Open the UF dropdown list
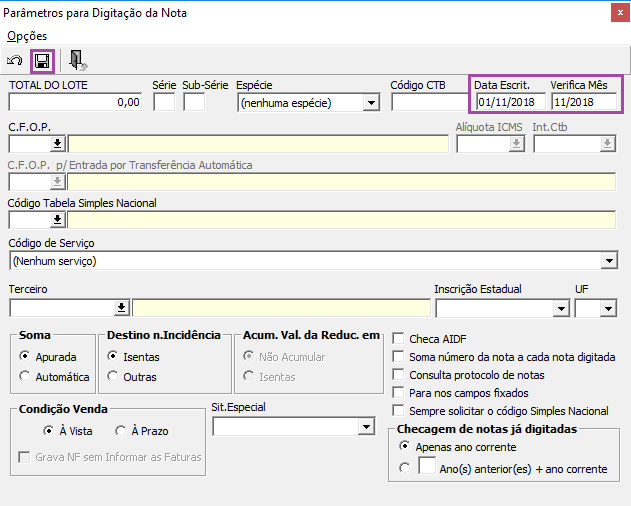 click(x=608, y=307)
